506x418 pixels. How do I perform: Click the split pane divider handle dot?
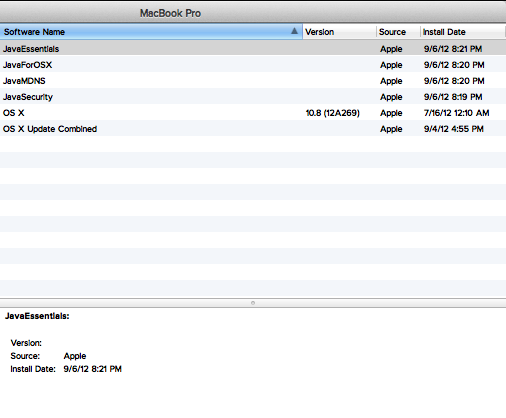[253, 303]
